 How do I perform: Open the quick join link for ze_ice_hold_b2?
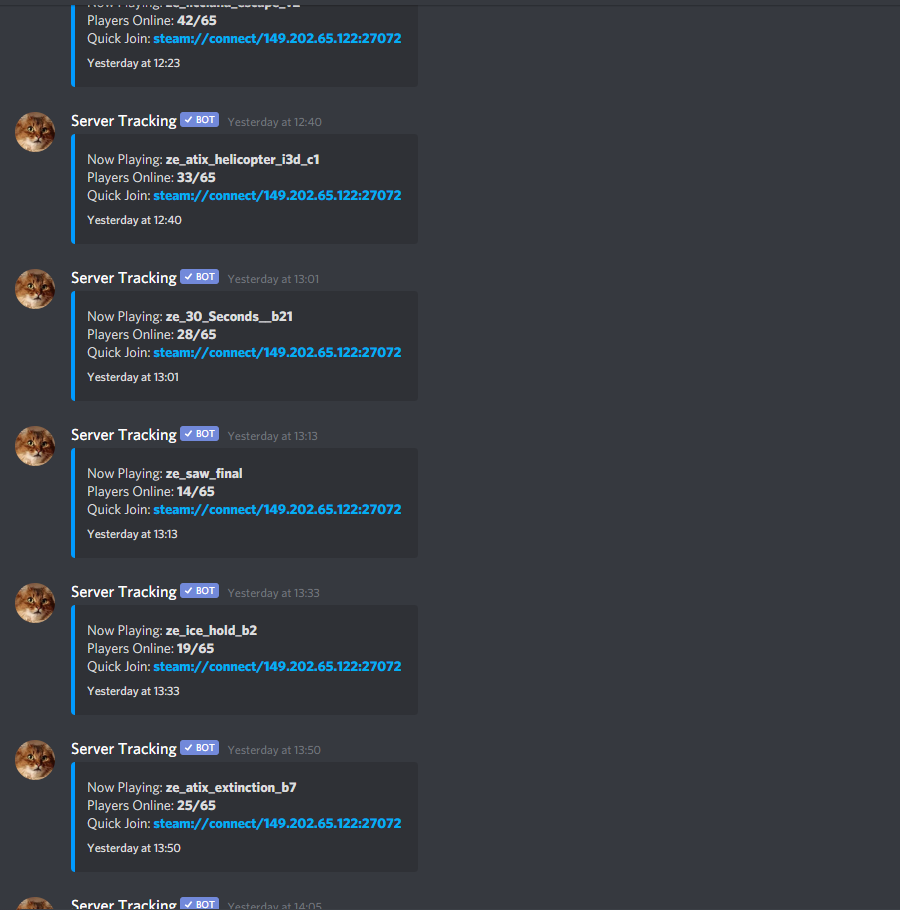coord(277,667)
